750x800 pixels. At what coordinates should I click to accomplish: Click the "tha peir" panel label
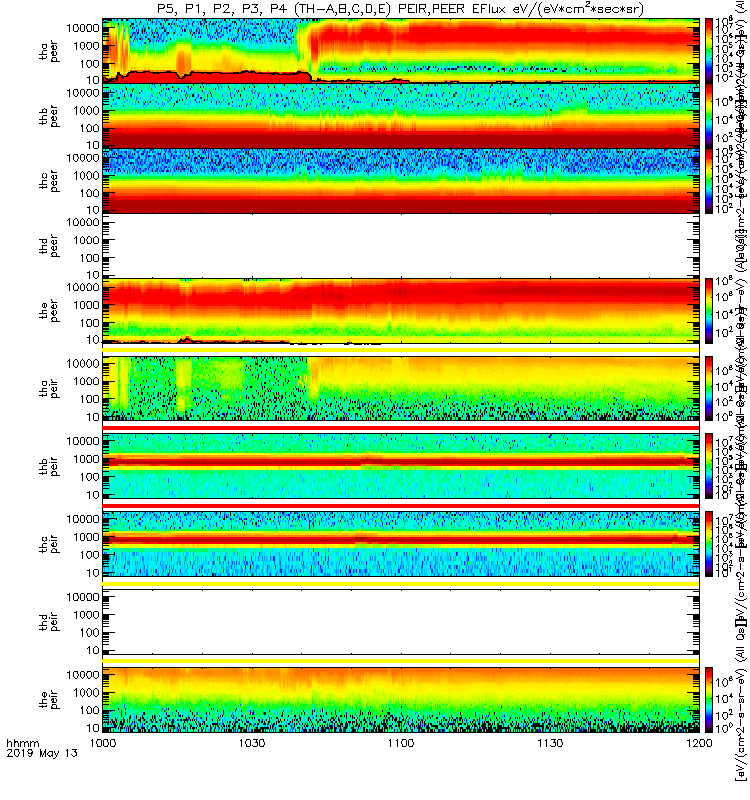pos(49,388)
